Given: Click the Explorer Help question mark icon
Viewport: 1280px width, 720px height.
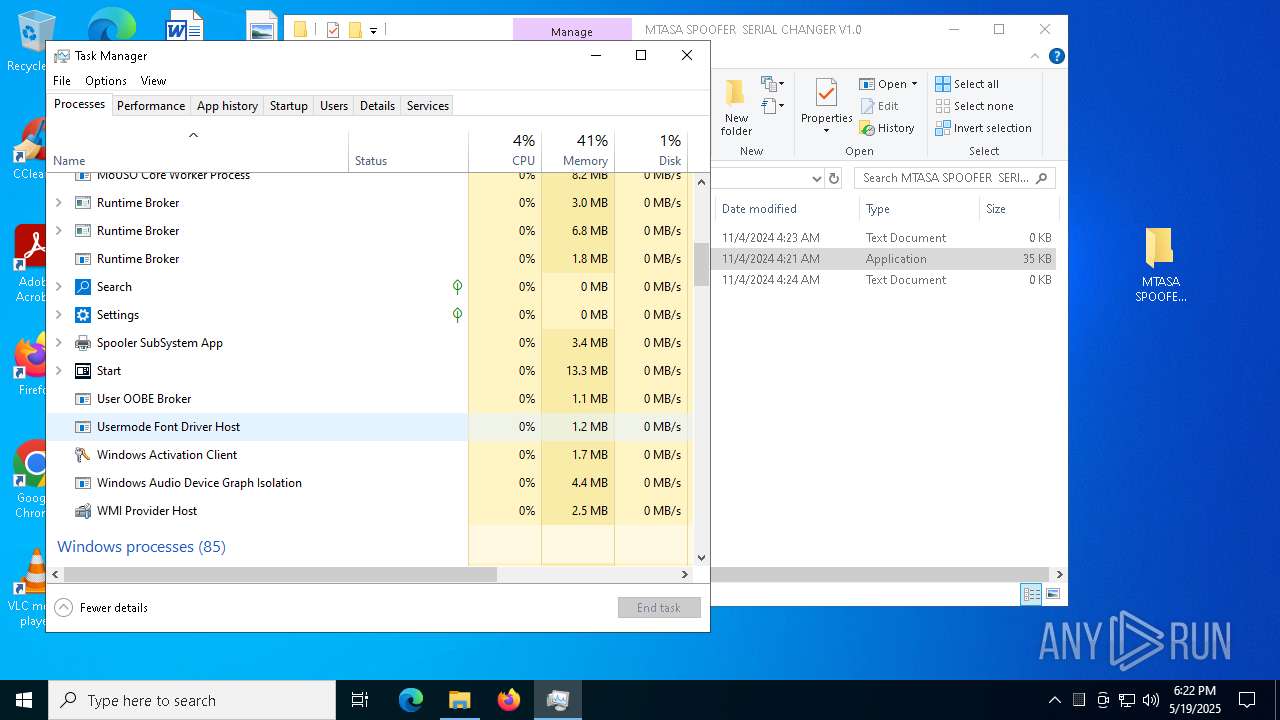Looking at the screenshot, I should [1056, 56].
